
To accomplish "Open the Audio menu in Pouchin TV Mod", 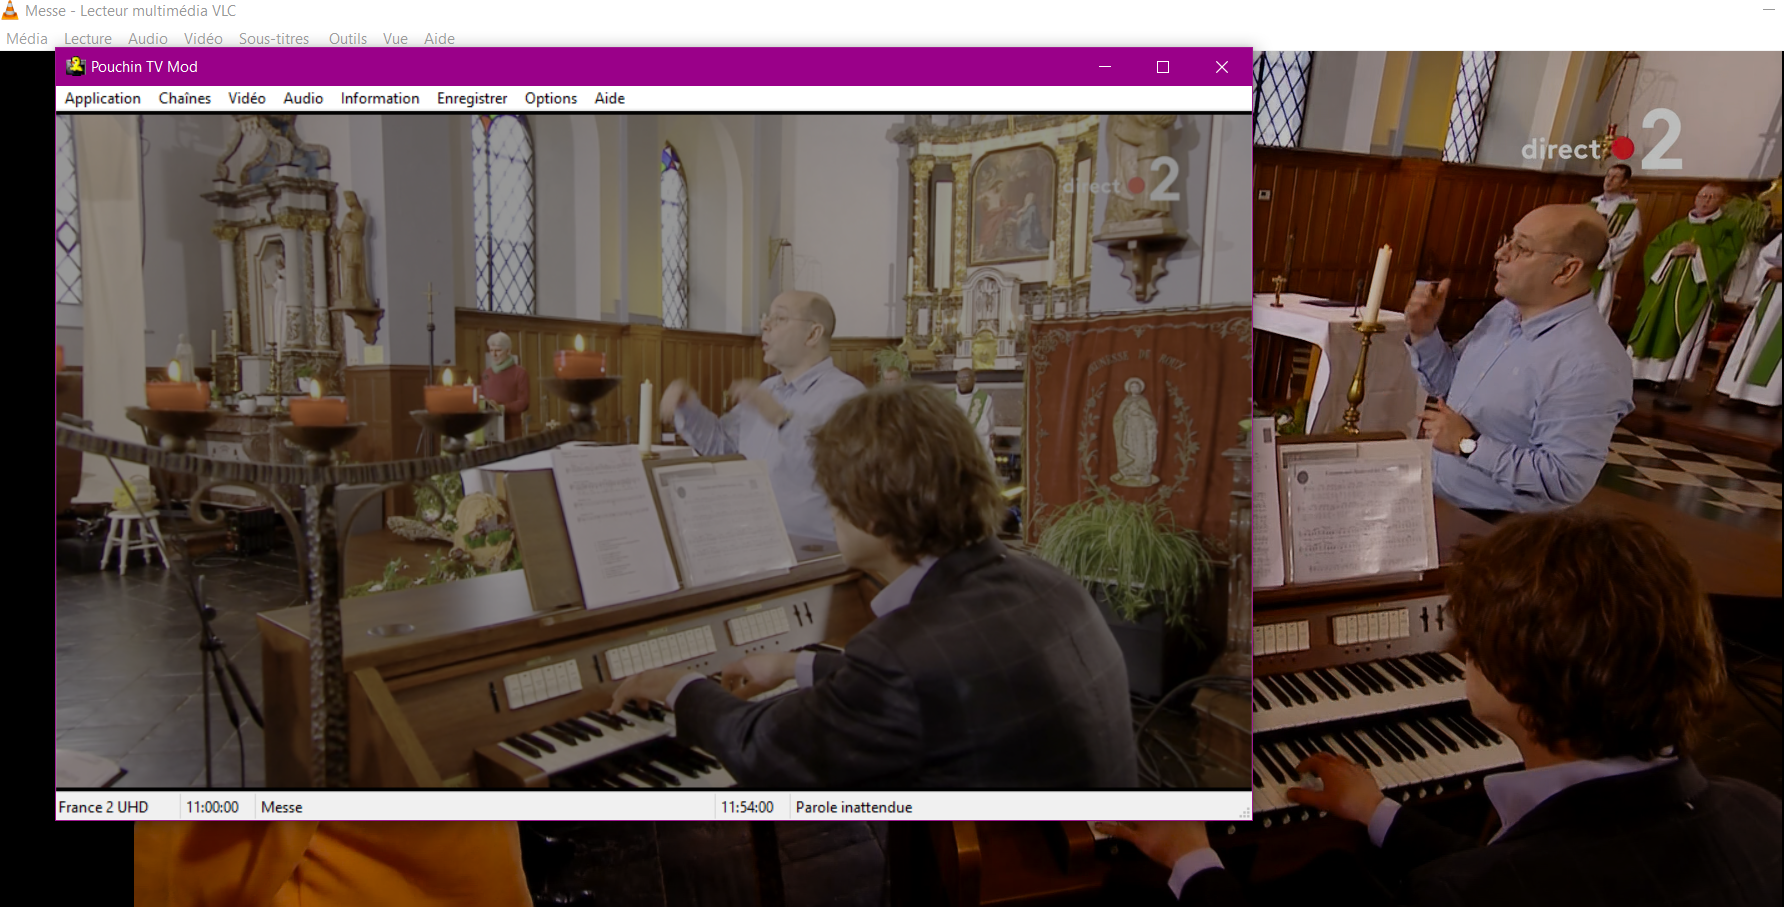I will click(x=303, y=98).
